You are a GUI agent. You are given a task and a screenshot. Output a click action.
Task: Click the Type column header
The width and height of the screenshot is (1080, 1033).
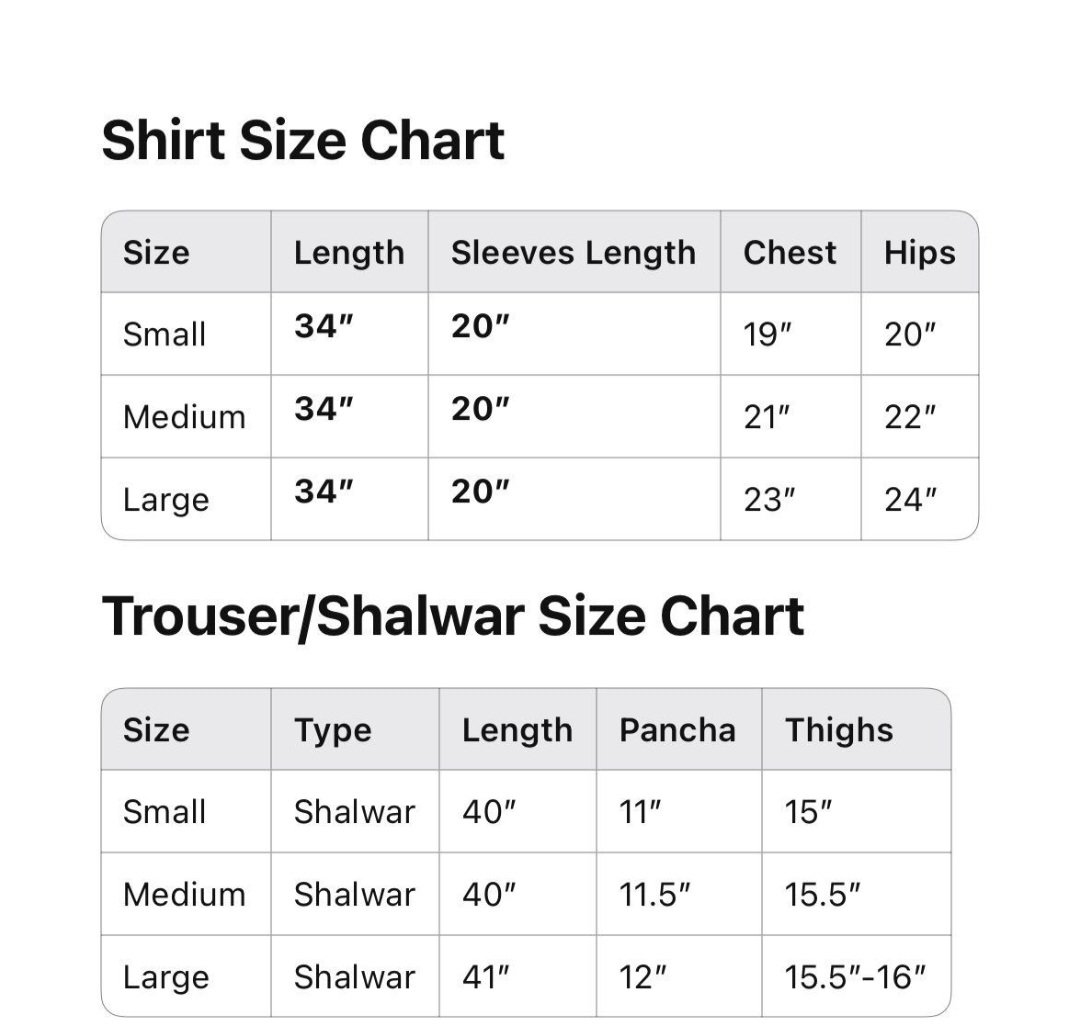pyautogui.click(x=332, y=730)
